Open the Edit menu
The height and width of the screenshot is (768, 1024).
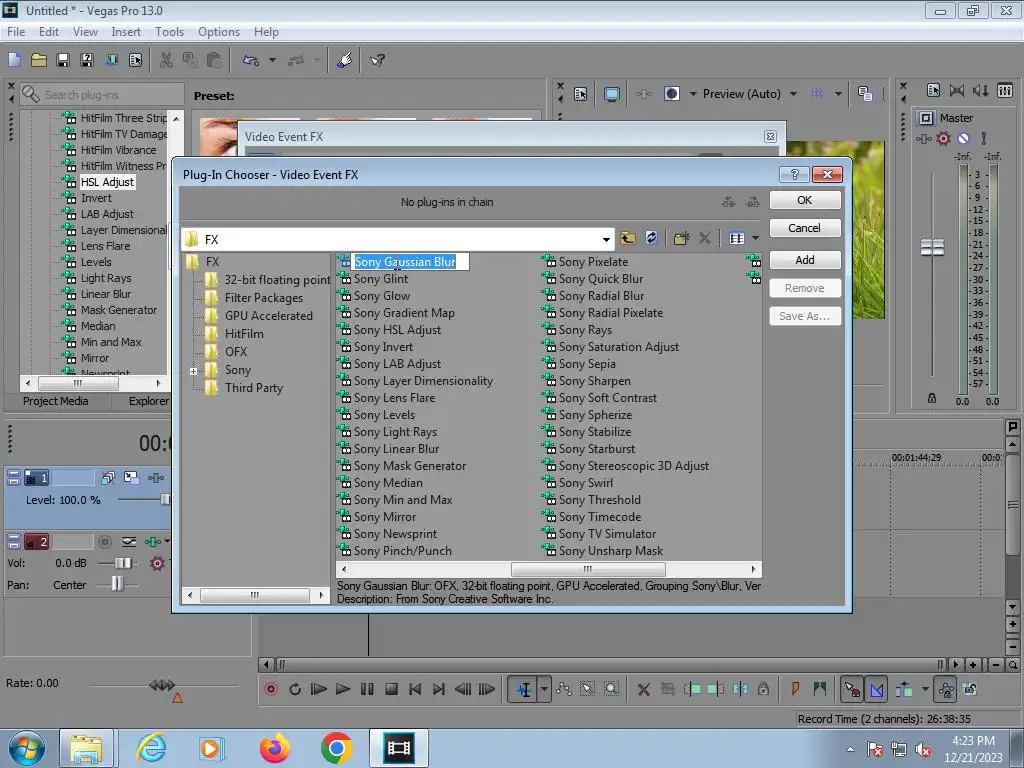tap(49, 31)
